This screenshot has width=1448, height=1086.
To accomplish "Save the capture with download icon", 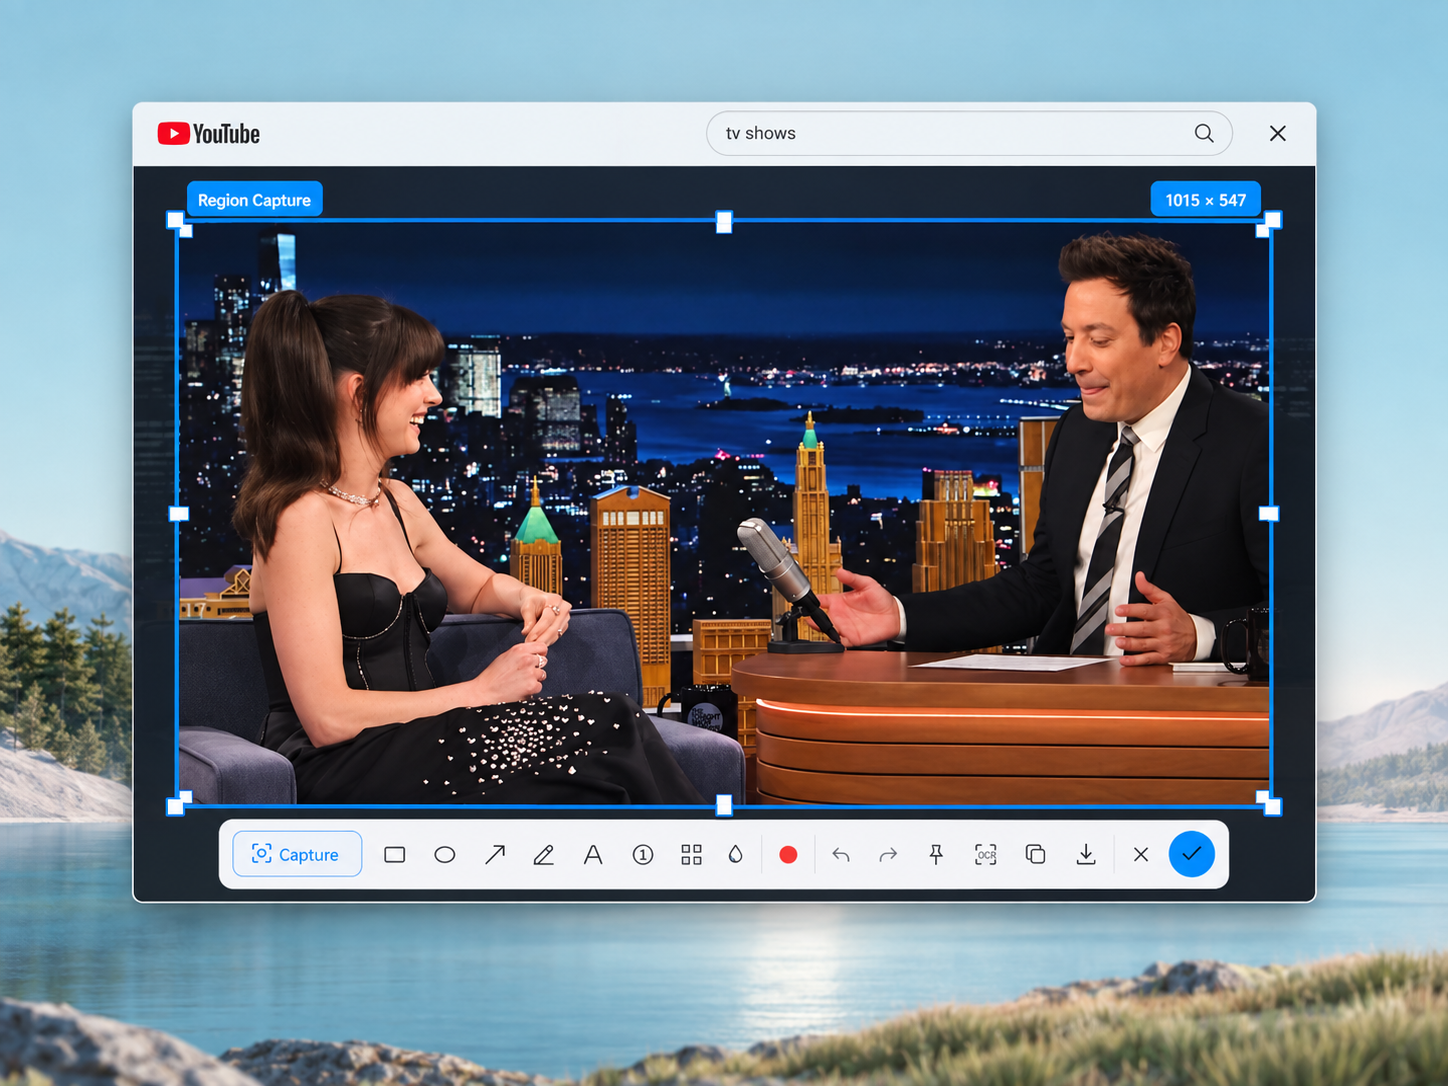I will pyautogui.click(x=1086, y=855).
